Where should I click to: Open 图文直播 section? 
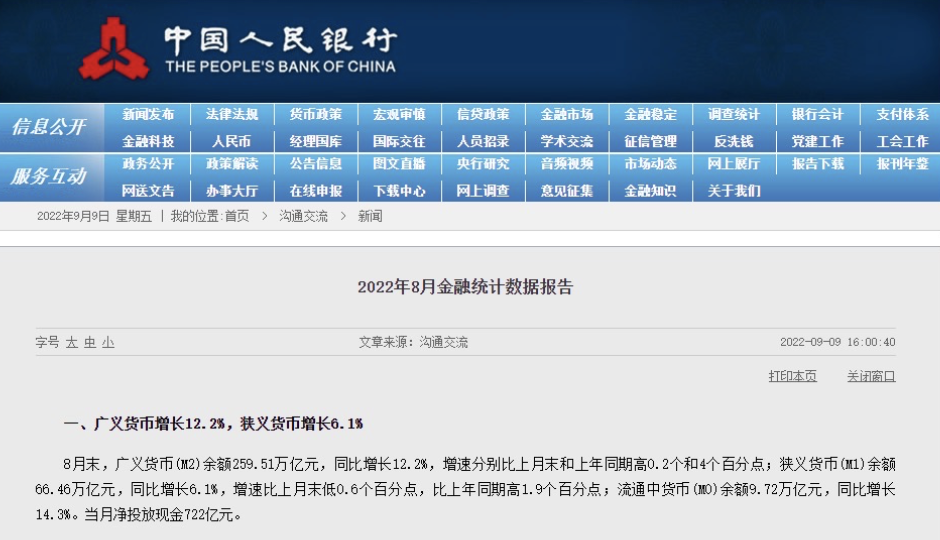tap(399, 164)
